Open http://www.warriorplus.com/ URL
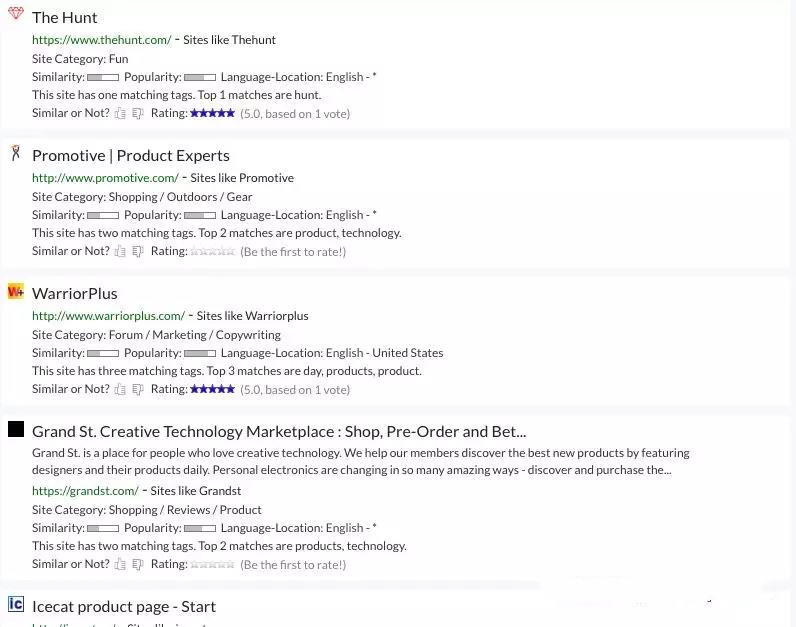The width and height of the screenshot is (796, 627). point(108,316)
